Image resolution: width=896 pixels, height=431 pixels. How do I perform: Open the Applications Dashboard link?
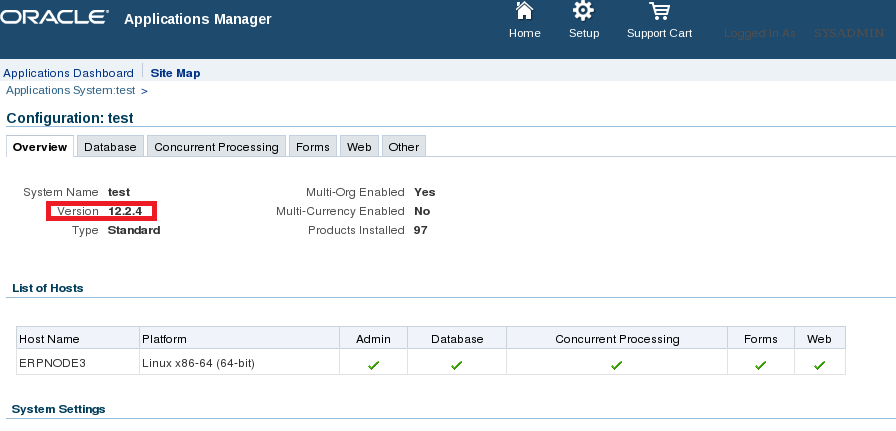point(69,73)
